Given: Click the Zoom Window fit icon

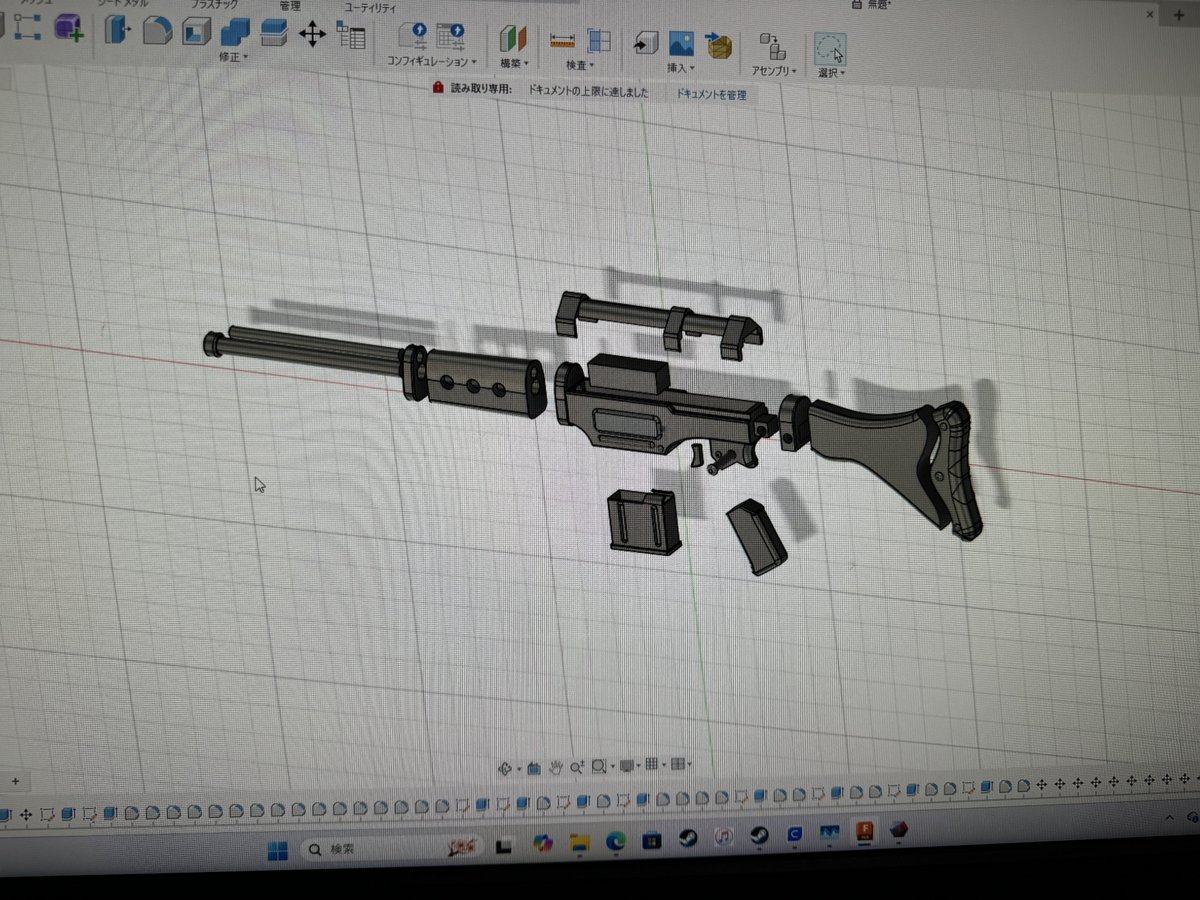Looking at the screenshot, I should 599,766.
